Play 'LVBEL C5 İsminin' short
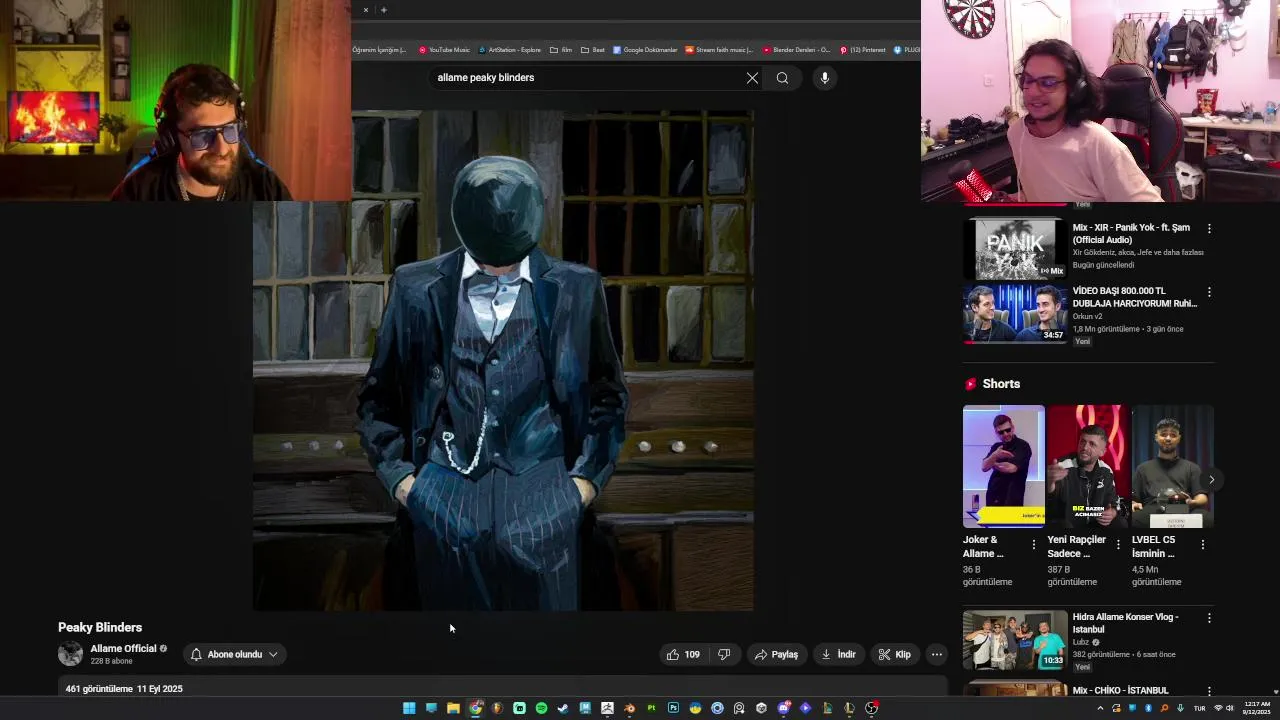The width and height of the screenshot is (1280, 720). (1172, 466)
